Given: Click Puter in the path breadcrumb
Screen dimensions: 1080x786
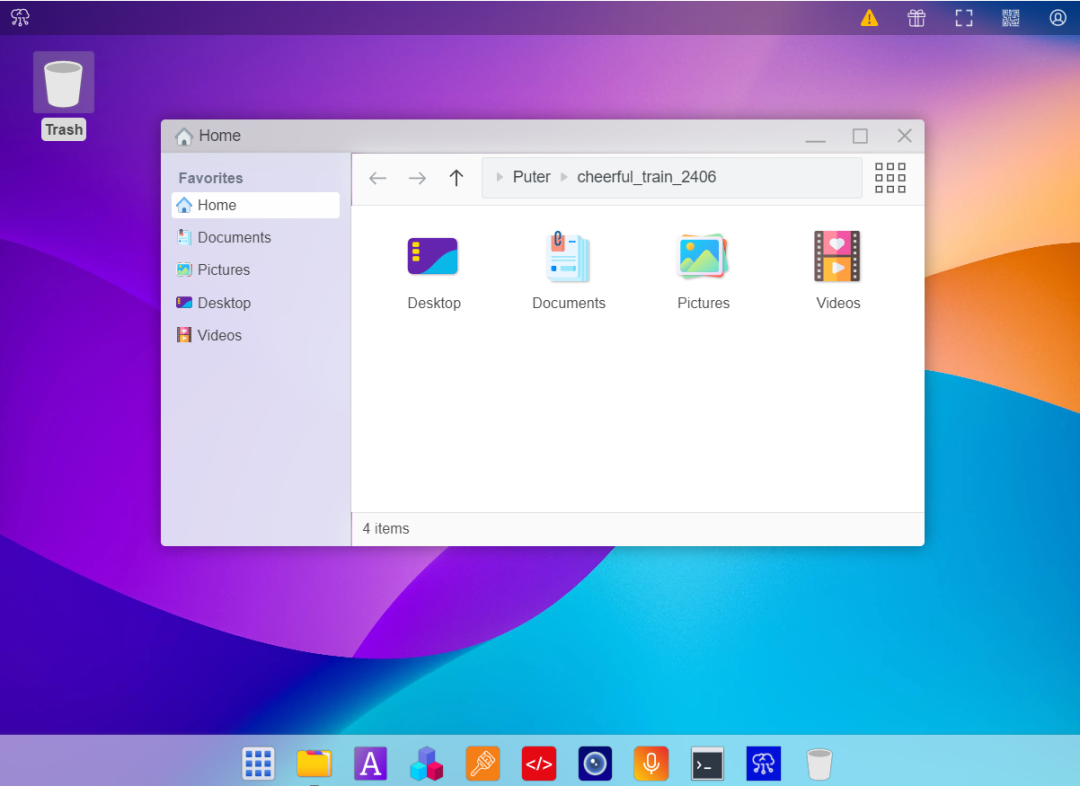Looking at the screenshot, I should [x=531, y=177].
